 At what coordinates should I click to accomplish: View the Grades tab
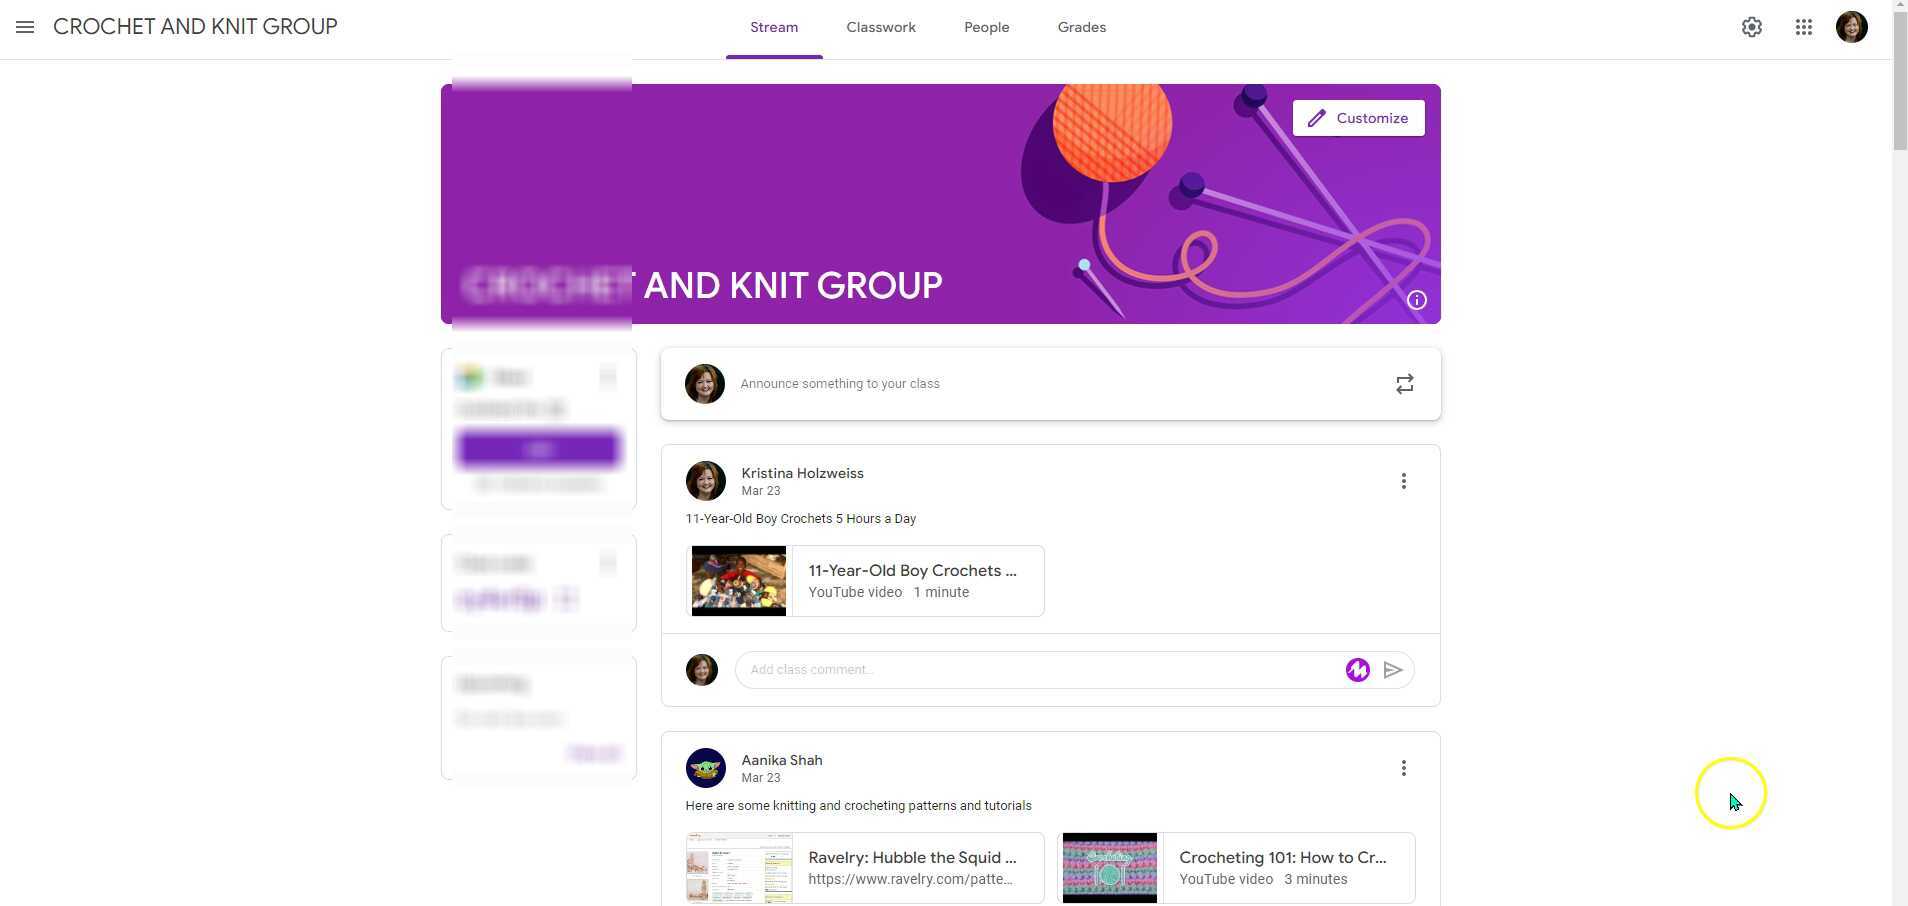(1081, 27)
